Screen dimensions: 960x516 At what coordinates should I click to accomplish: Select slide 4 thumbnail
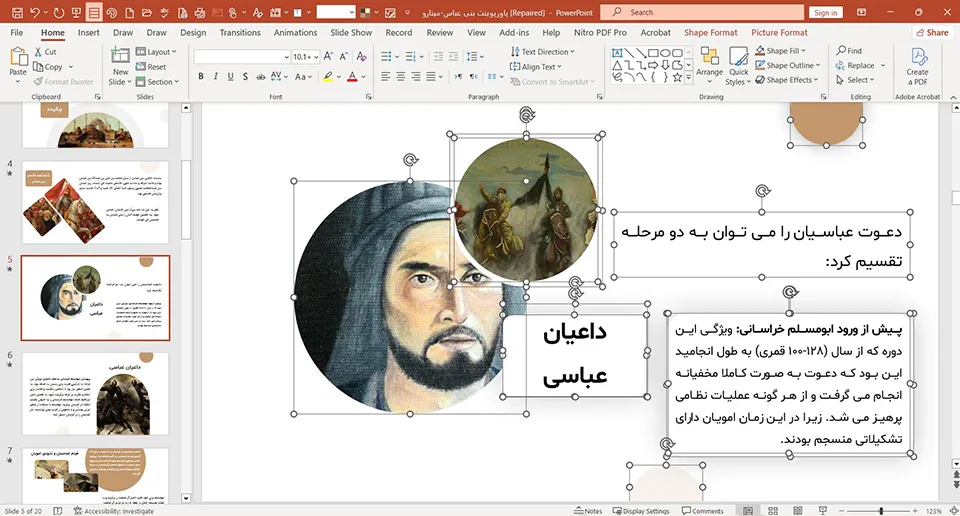click(95, 202)
